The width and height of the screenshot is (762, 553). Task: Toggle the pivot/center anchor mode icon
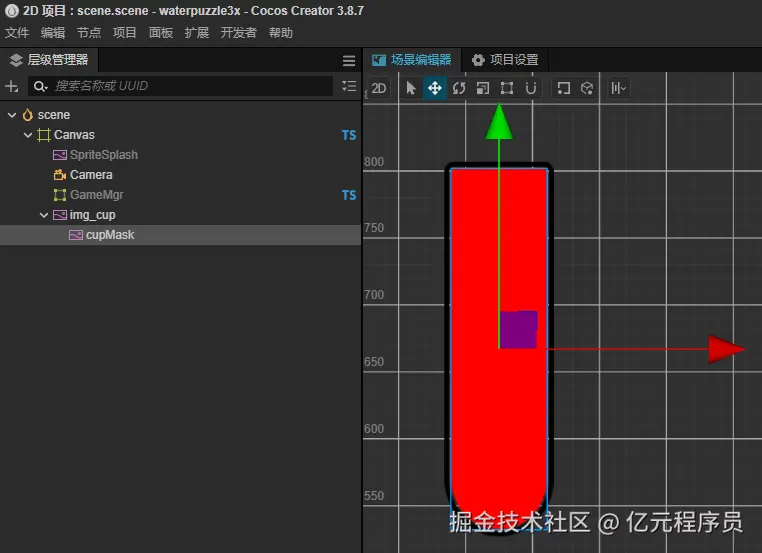tap(563, 88)
